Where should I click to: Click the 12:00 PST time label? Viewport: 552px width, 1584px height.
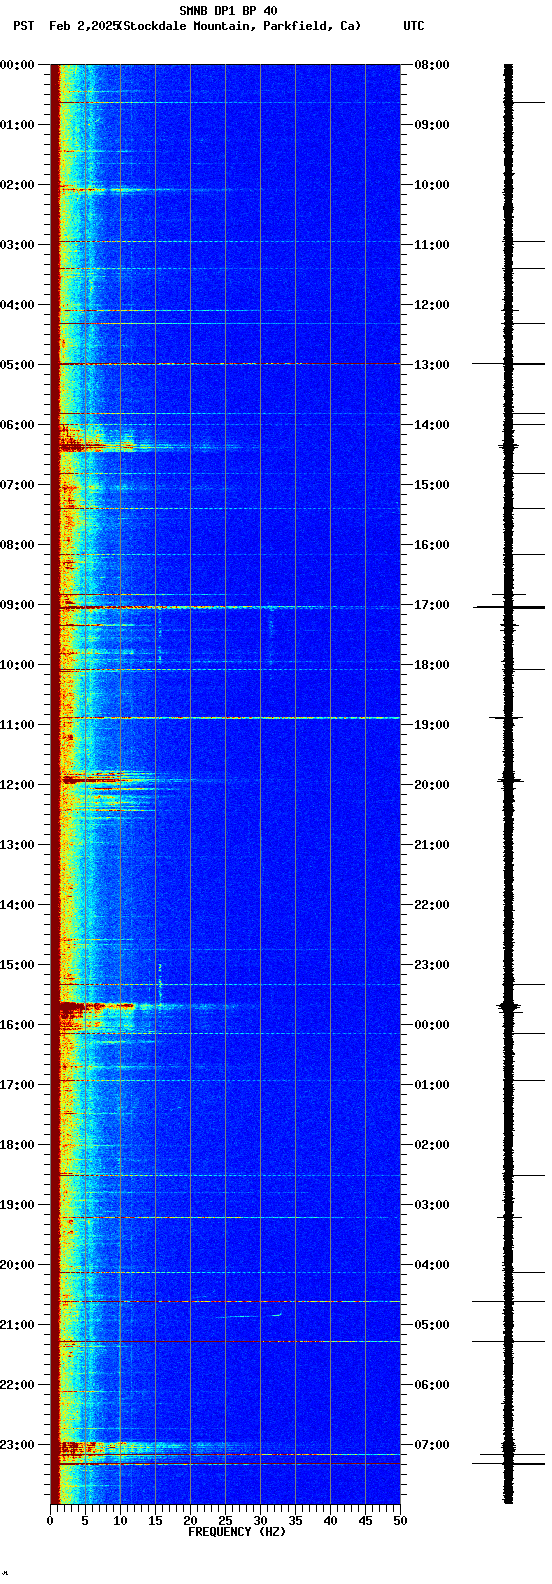pyautogui.click(x=17, y=785)
